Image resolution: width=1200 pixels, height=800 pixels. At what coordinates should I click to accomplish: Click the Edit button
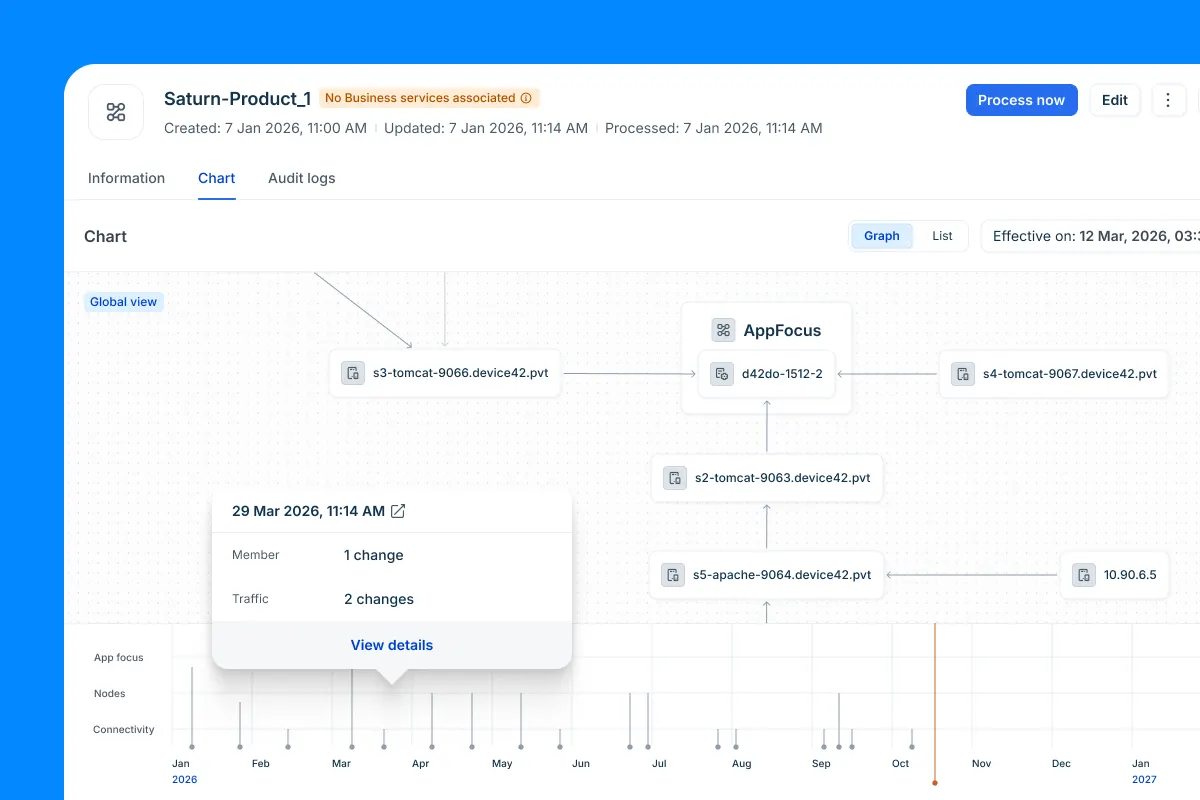point(1115,100)
